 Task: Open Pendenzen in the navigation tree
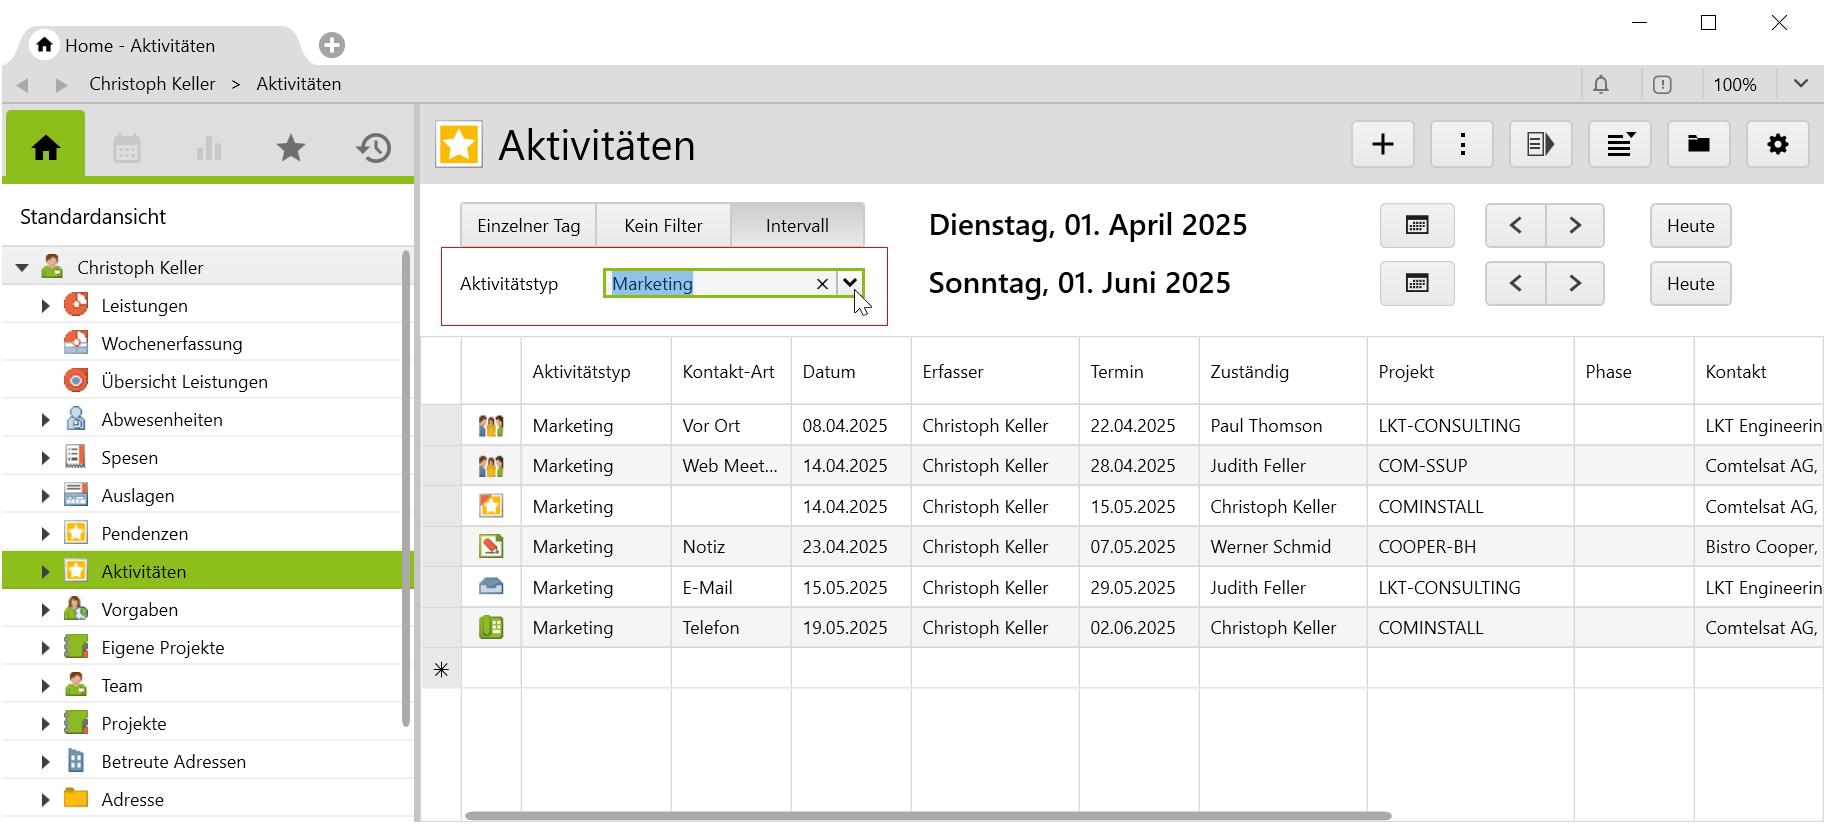tap(144, 534)
